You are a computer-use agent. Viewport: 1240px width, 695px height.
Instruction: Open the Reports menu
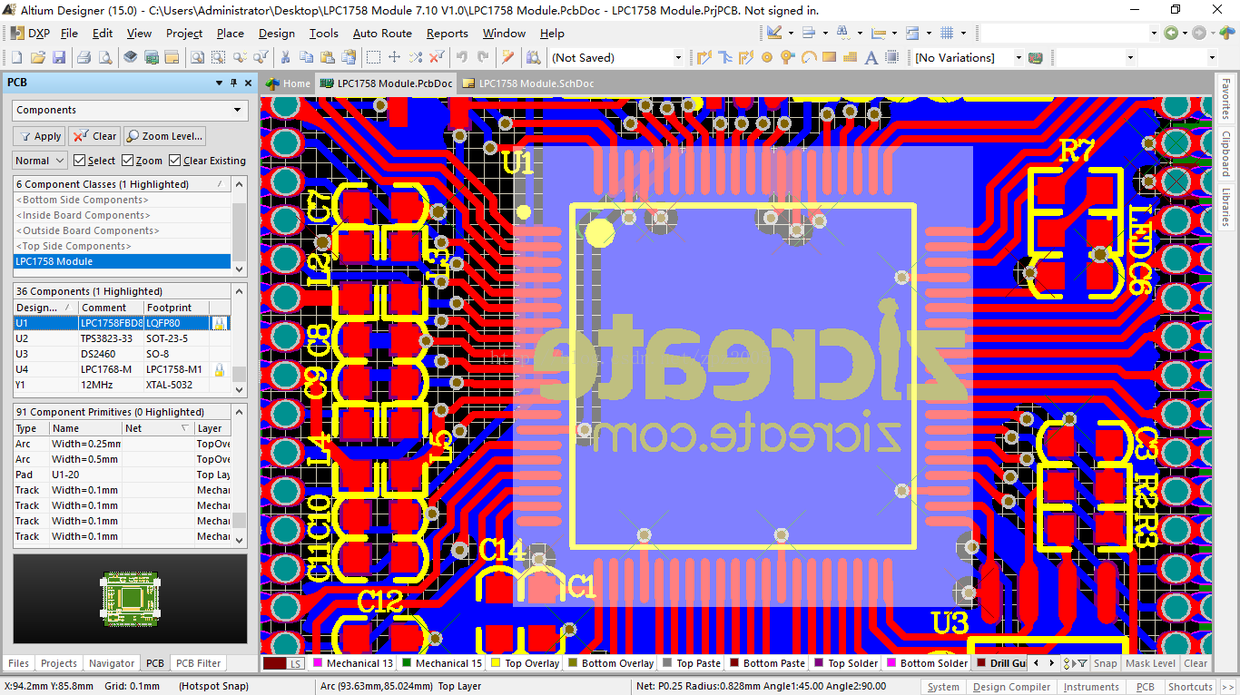447,33
